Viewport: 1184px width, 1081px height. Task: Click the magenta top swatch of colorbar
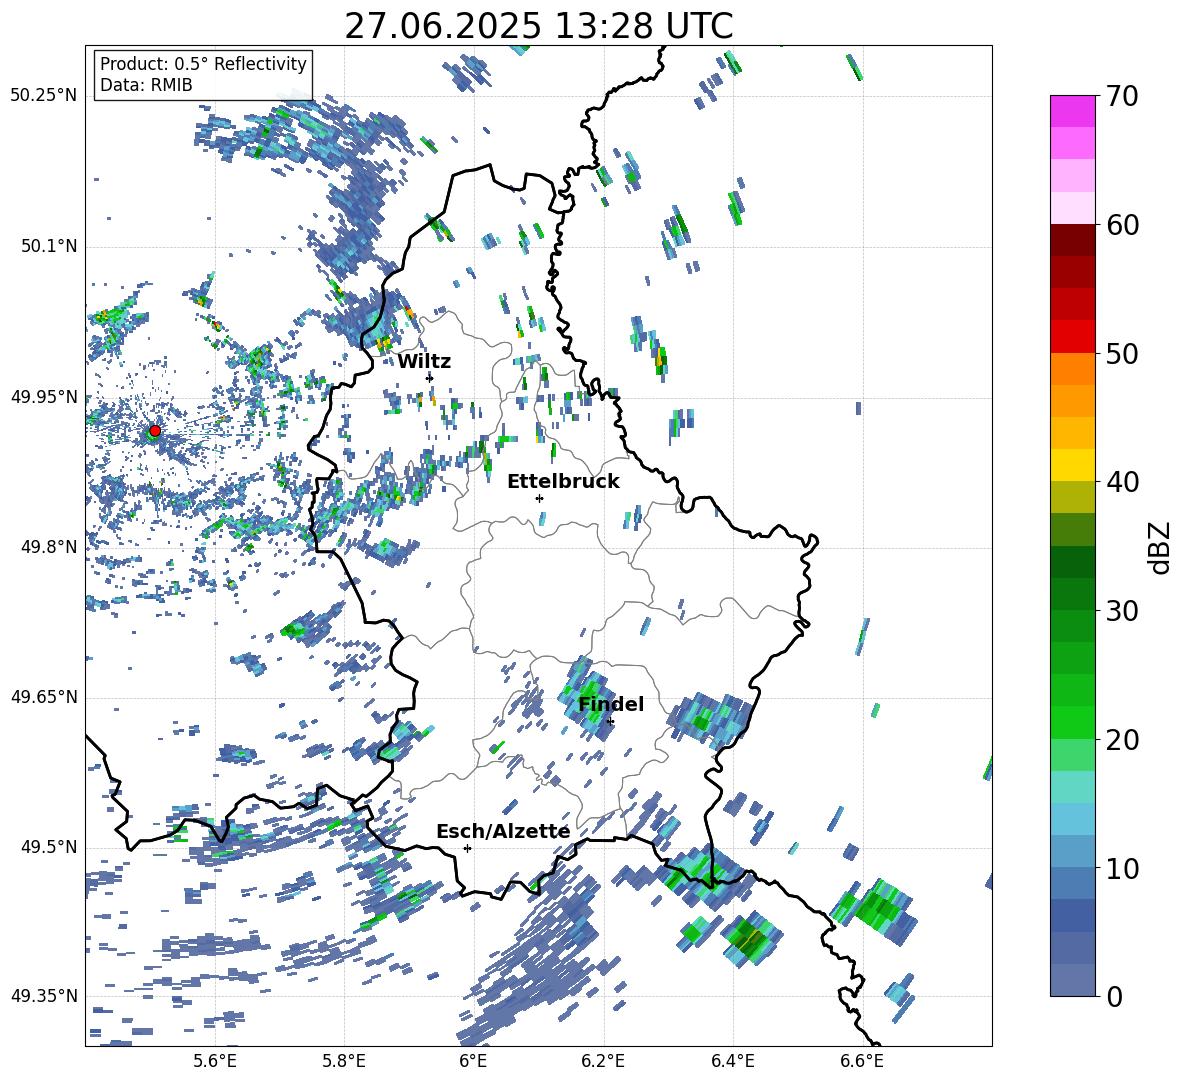pyautogui.click(x=1072, y=111)
